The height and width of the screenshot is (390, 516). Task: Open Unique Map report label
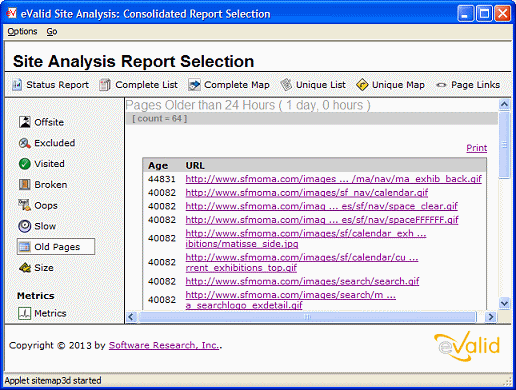tap(398, 85)
